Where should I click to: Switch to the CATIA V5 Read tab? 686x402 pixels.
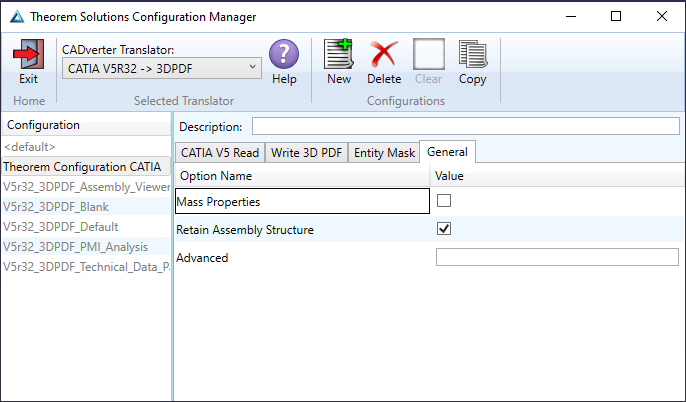(220, 153)
